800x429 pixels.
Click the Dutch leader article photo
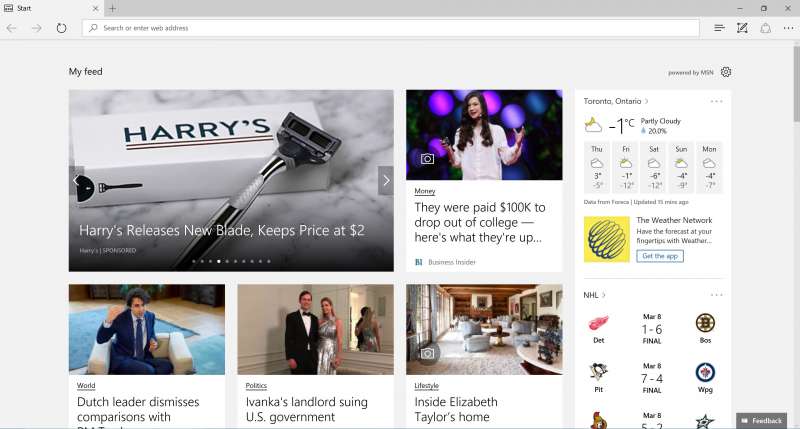click(x=147, y=330)
